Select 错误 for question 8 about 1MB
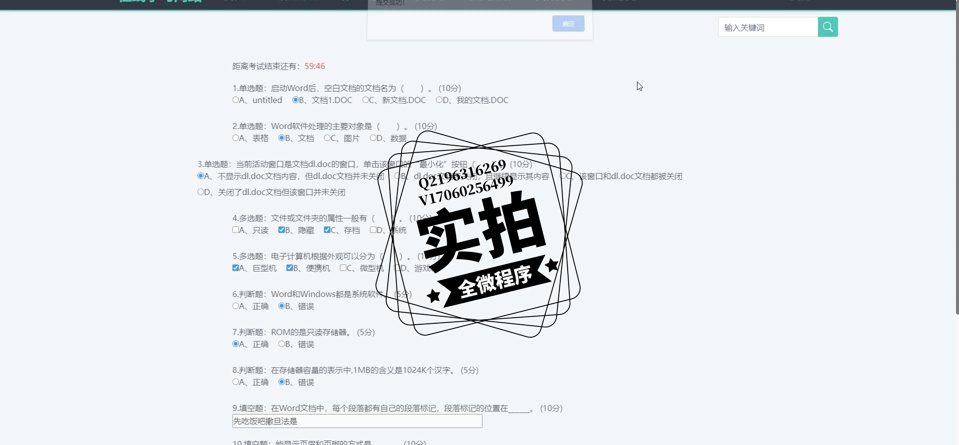 point(282,382)
